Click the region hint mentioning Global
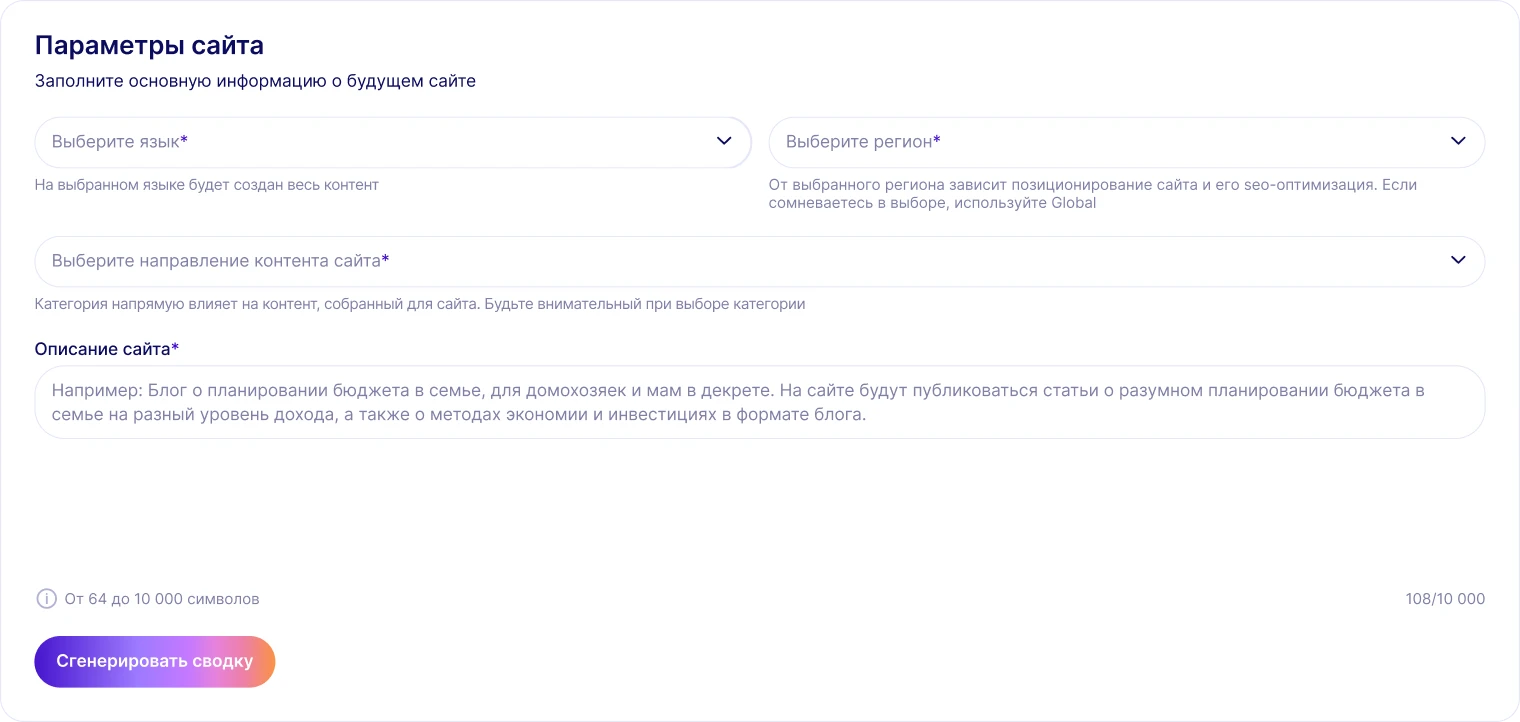The height and width of the screenshot is (722, 1520). coord(1093,194)
